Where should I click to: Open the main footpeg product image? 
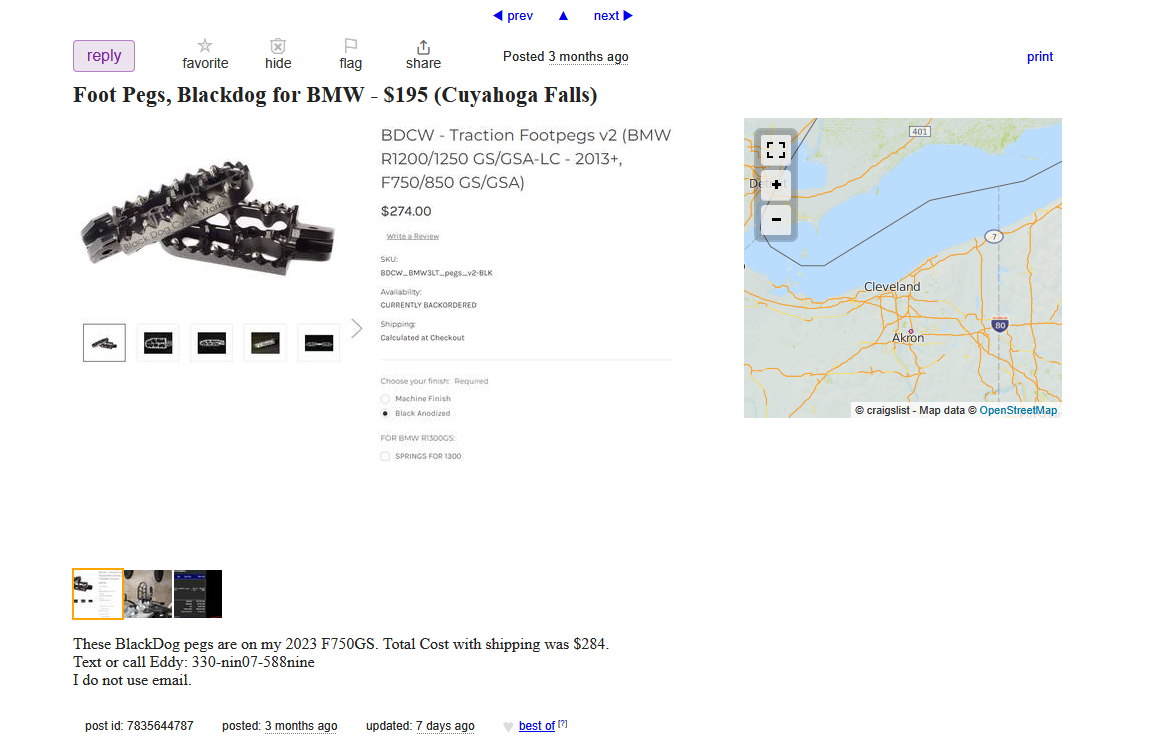click(x=208, y=217)
